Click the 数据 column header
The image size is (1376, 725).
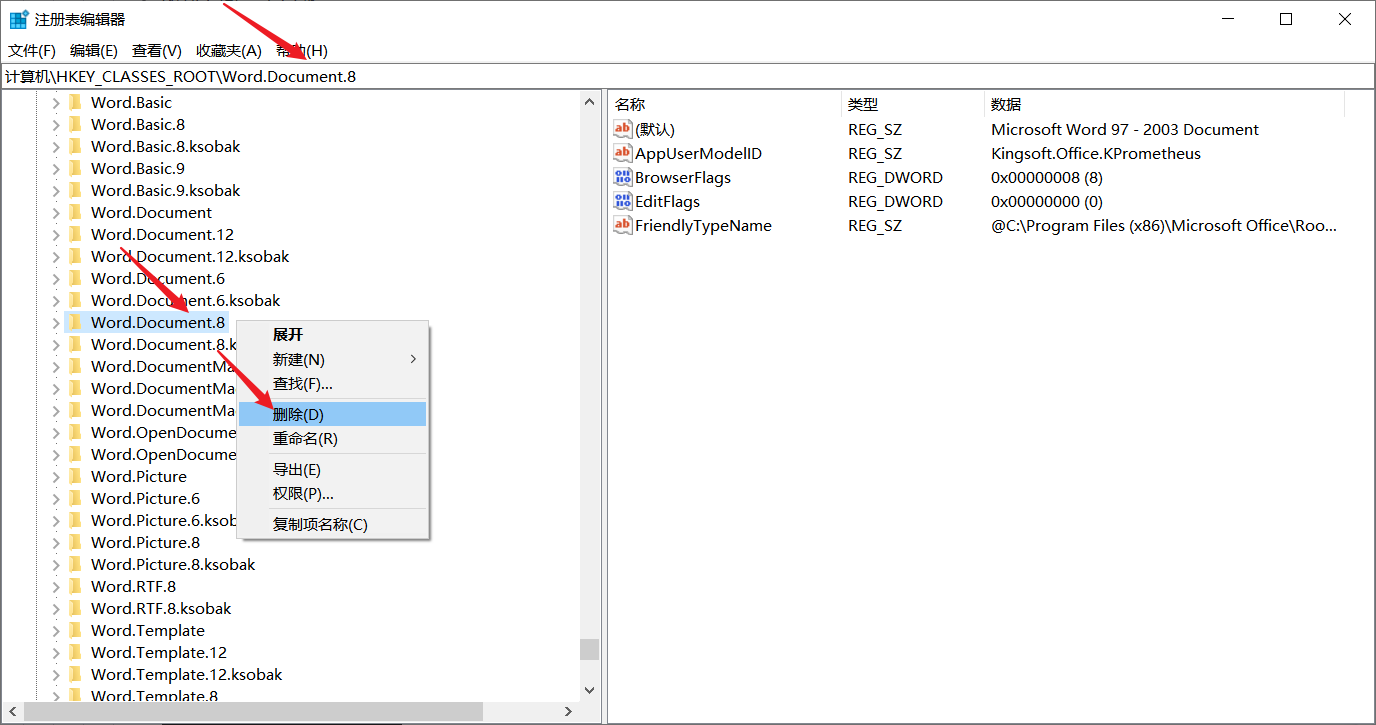click(1164, 104)
